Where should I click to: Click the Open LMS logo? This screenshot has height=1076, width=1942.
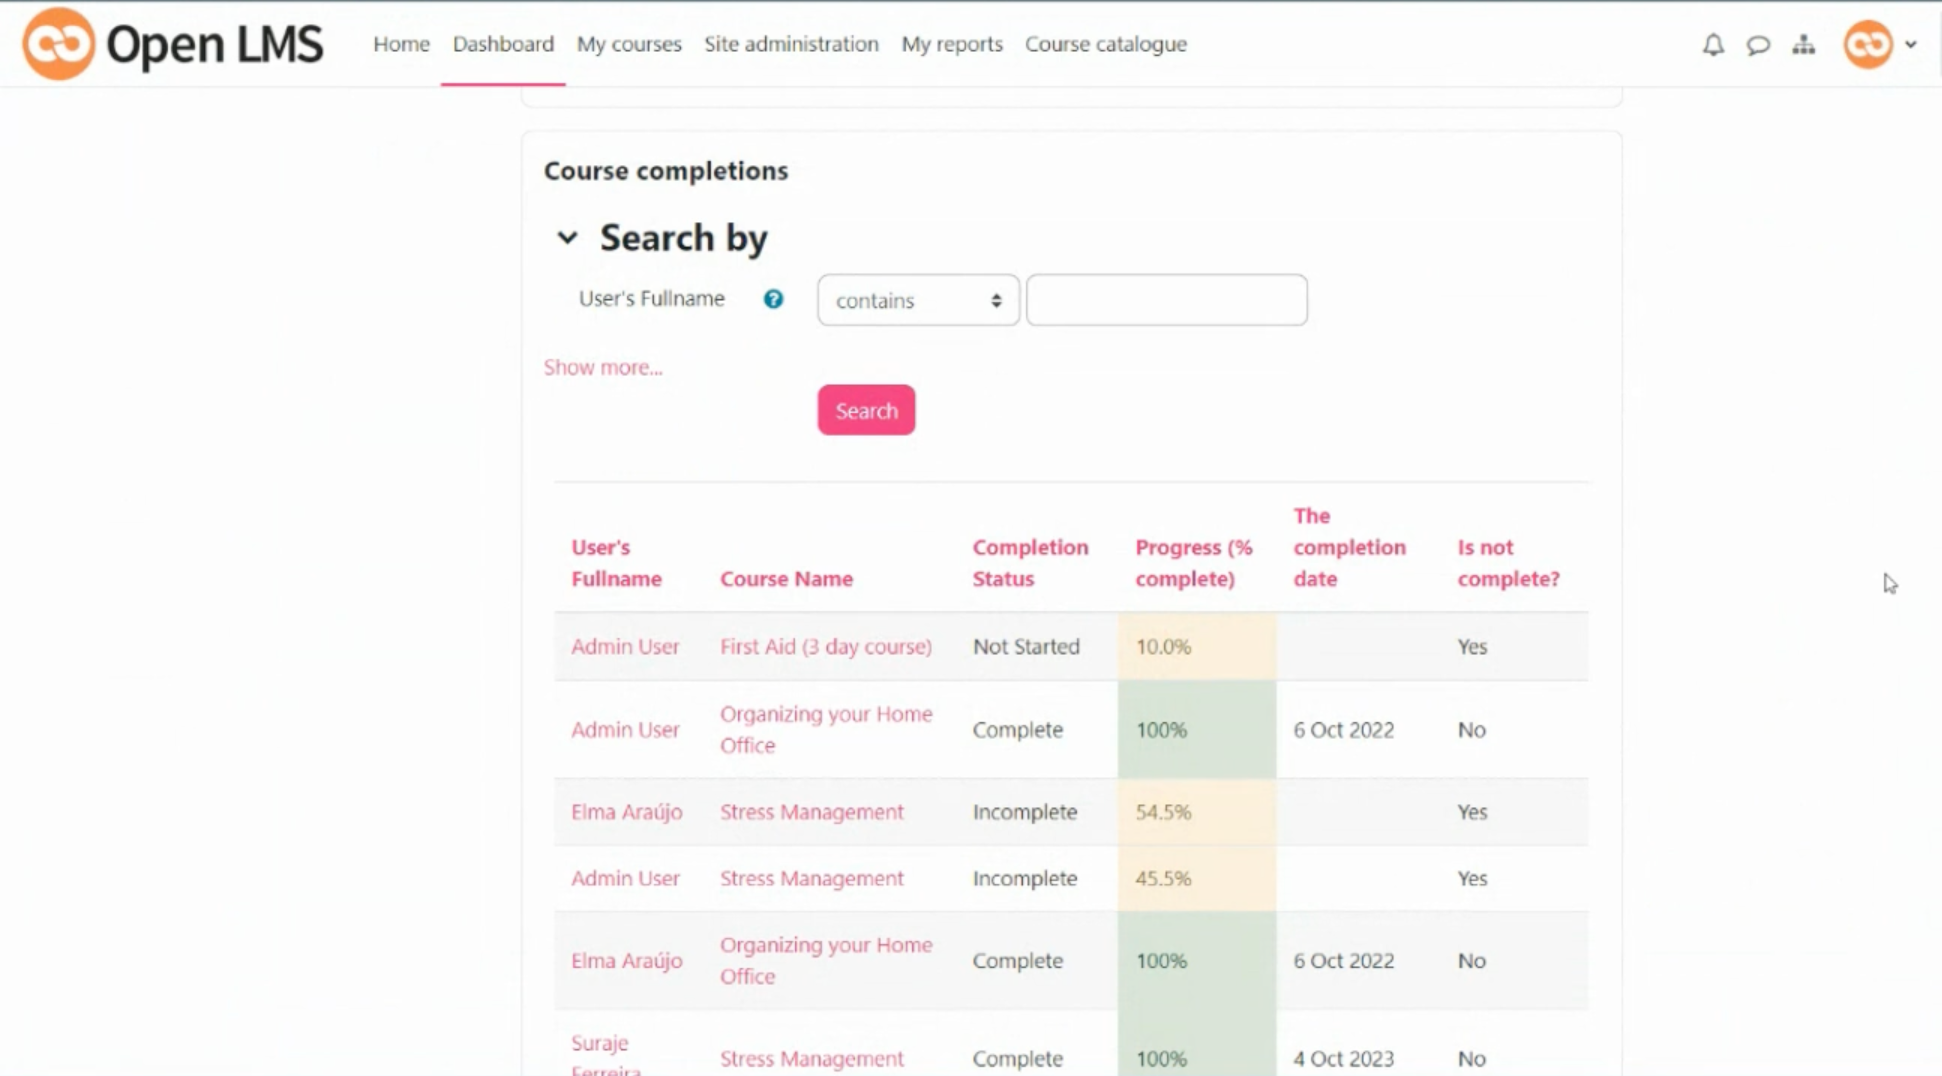click(173, 44)
